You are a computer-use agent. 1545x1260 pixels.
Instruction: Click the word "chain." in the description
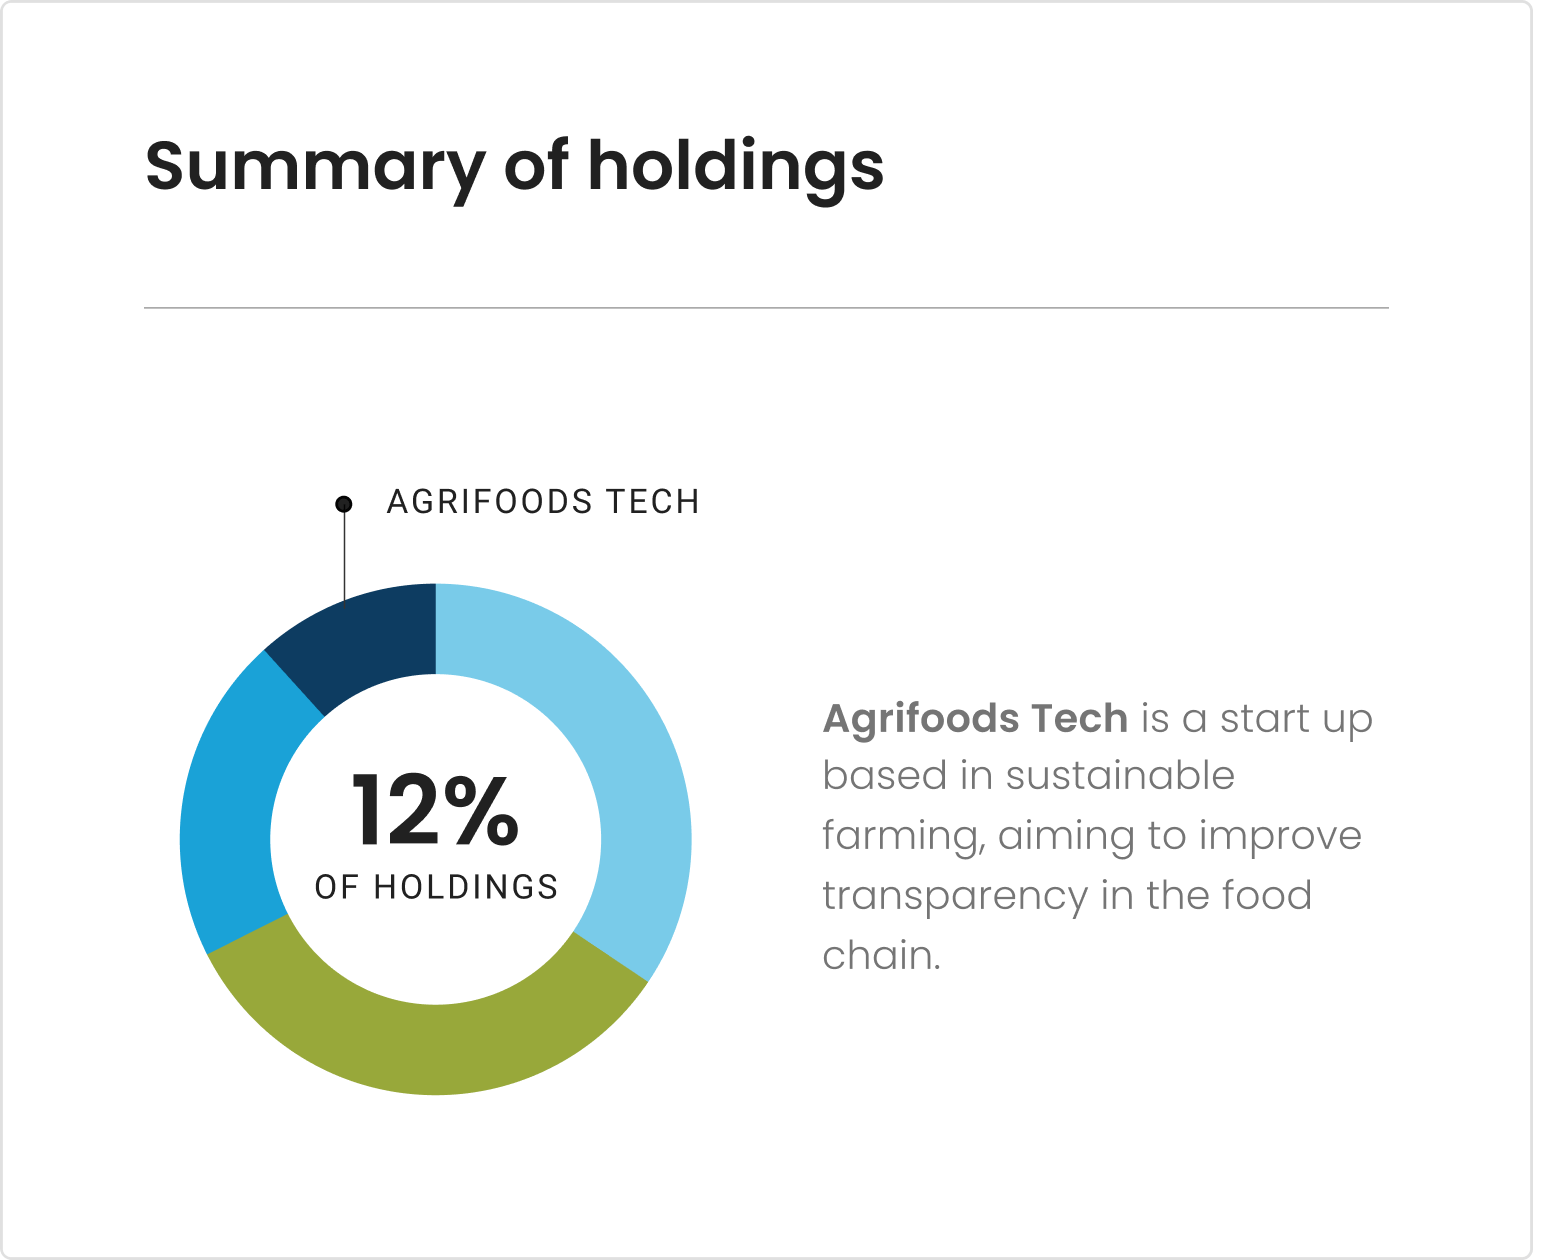pyautogui.click(x=881, y=955)
